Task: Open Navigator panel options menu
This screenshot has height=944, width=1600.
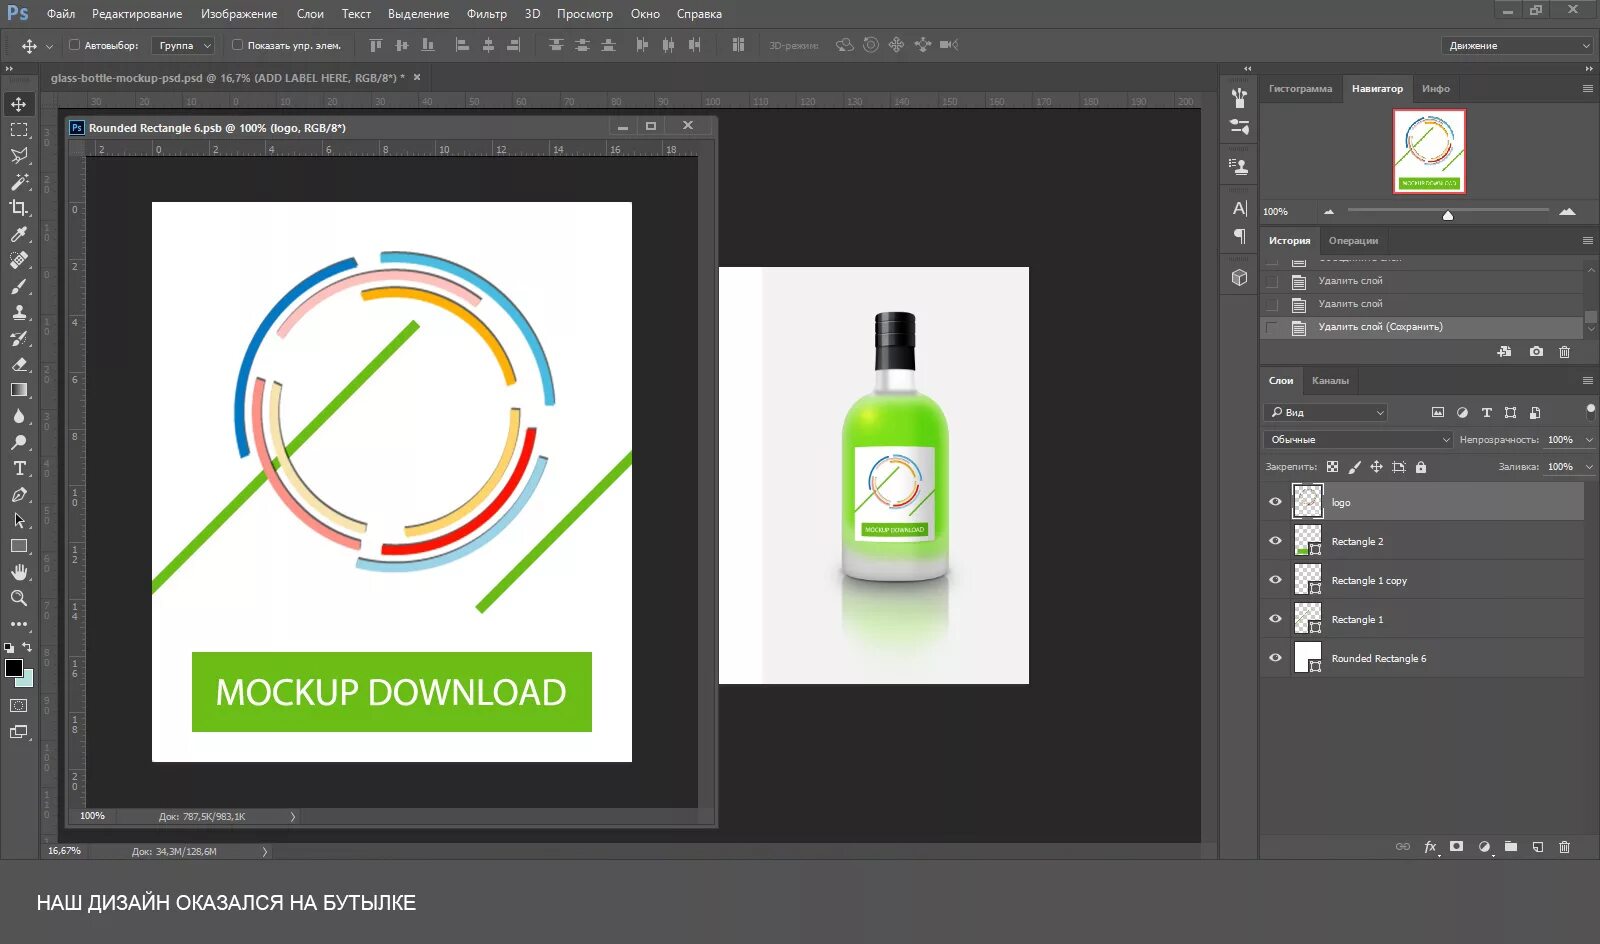Action: 1587,88
